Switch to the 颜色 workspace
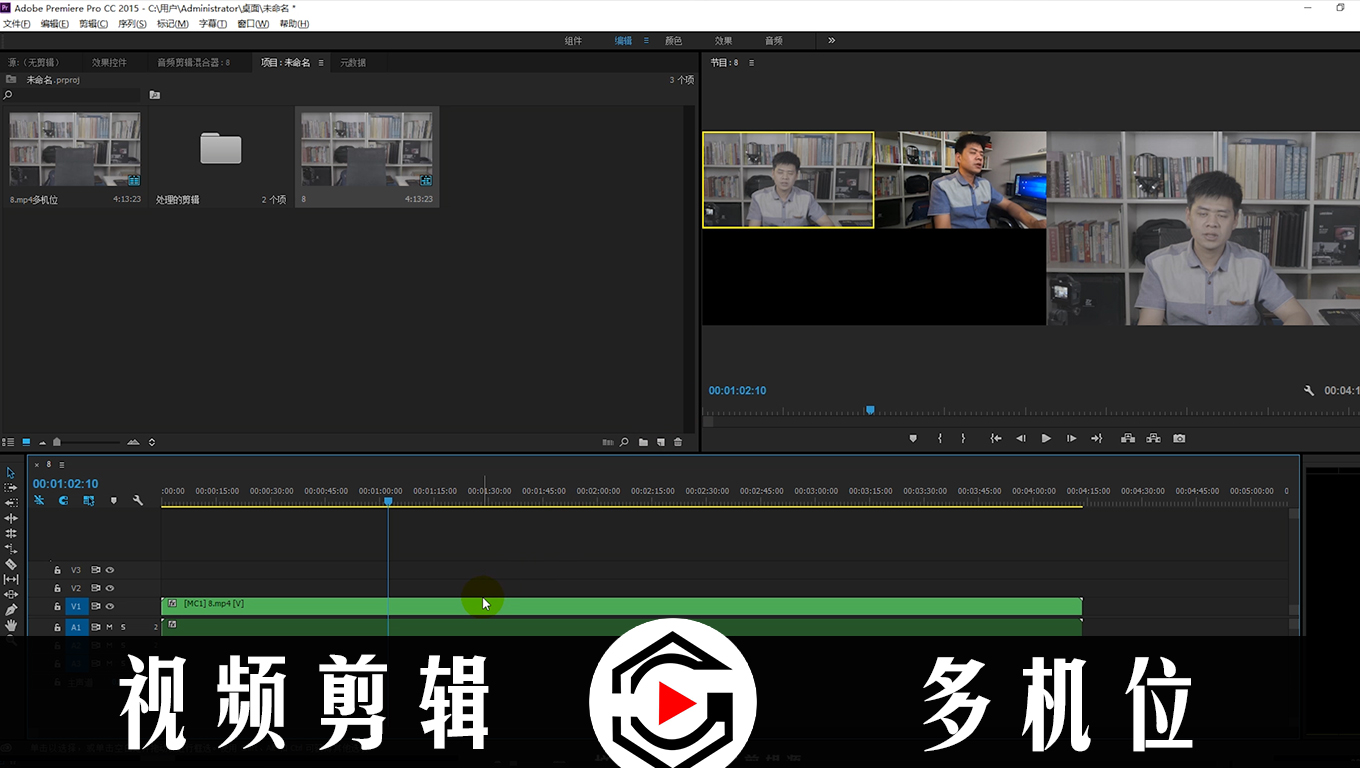Screen dimensions: 1360x768 coord(673,41)
